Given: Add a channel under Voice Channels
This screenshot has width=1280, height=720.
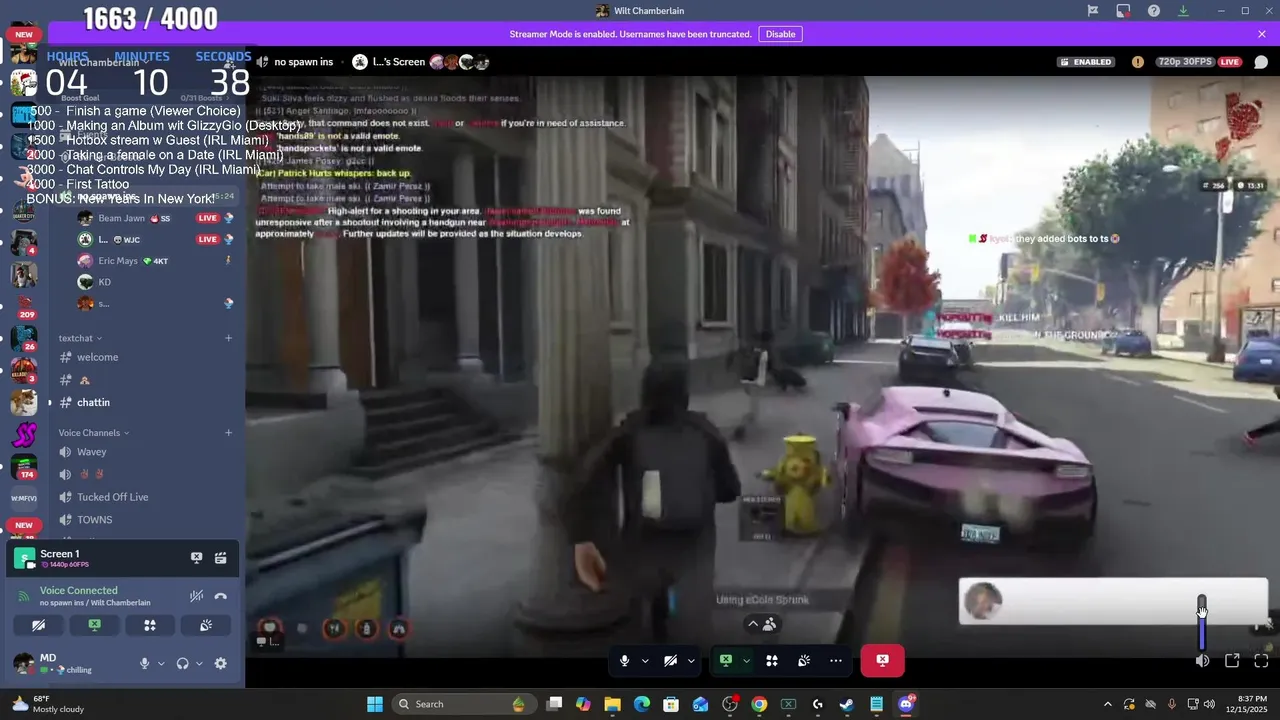Looking at the screenshot, I should click(228, 433).
